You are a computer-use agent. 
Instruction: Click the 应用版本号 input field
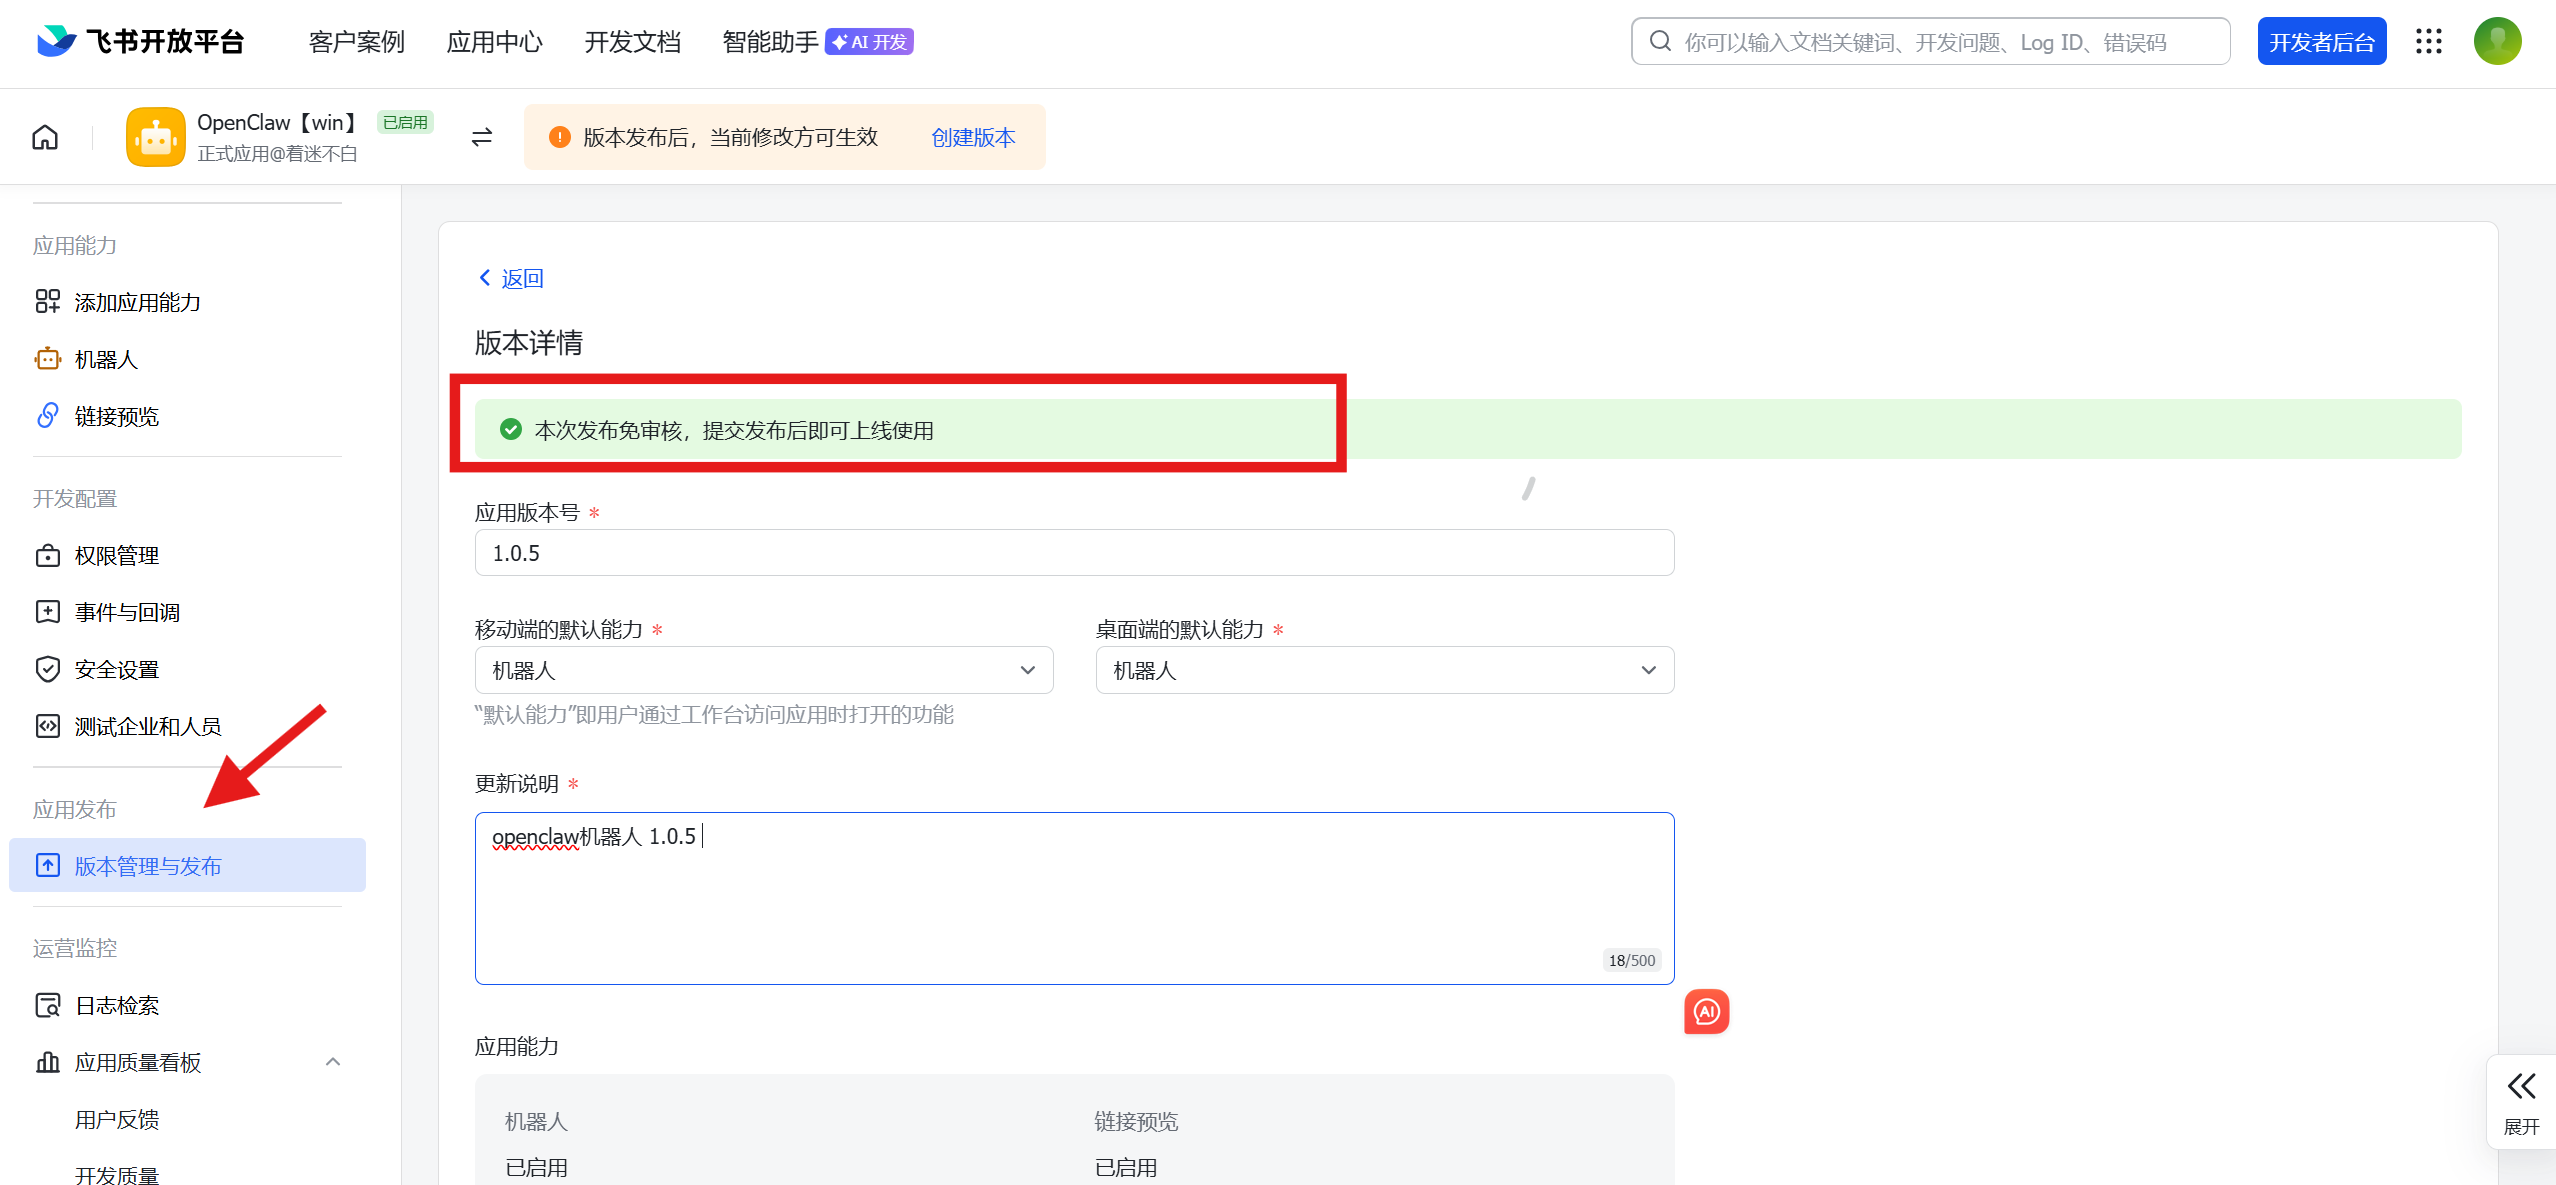tap(1073, 553)
